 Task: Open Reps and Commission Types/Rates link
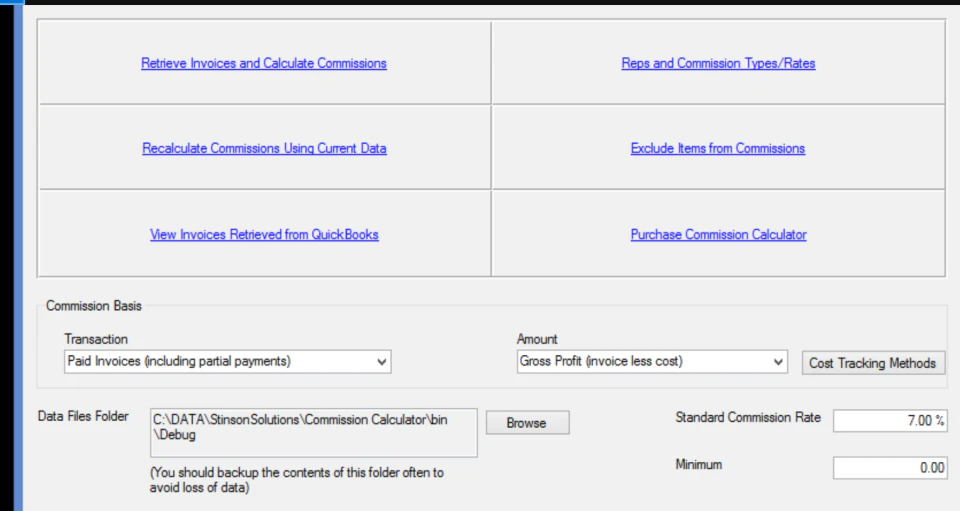point(718,63)
